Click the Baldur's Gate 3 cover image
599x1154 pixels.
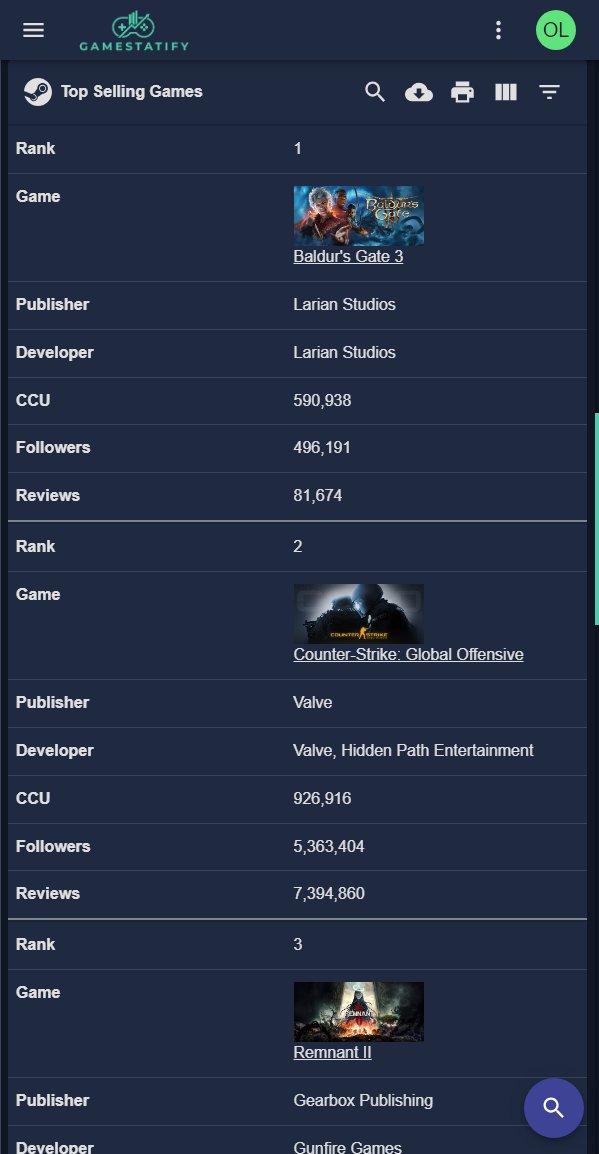(x=358, y=216)
